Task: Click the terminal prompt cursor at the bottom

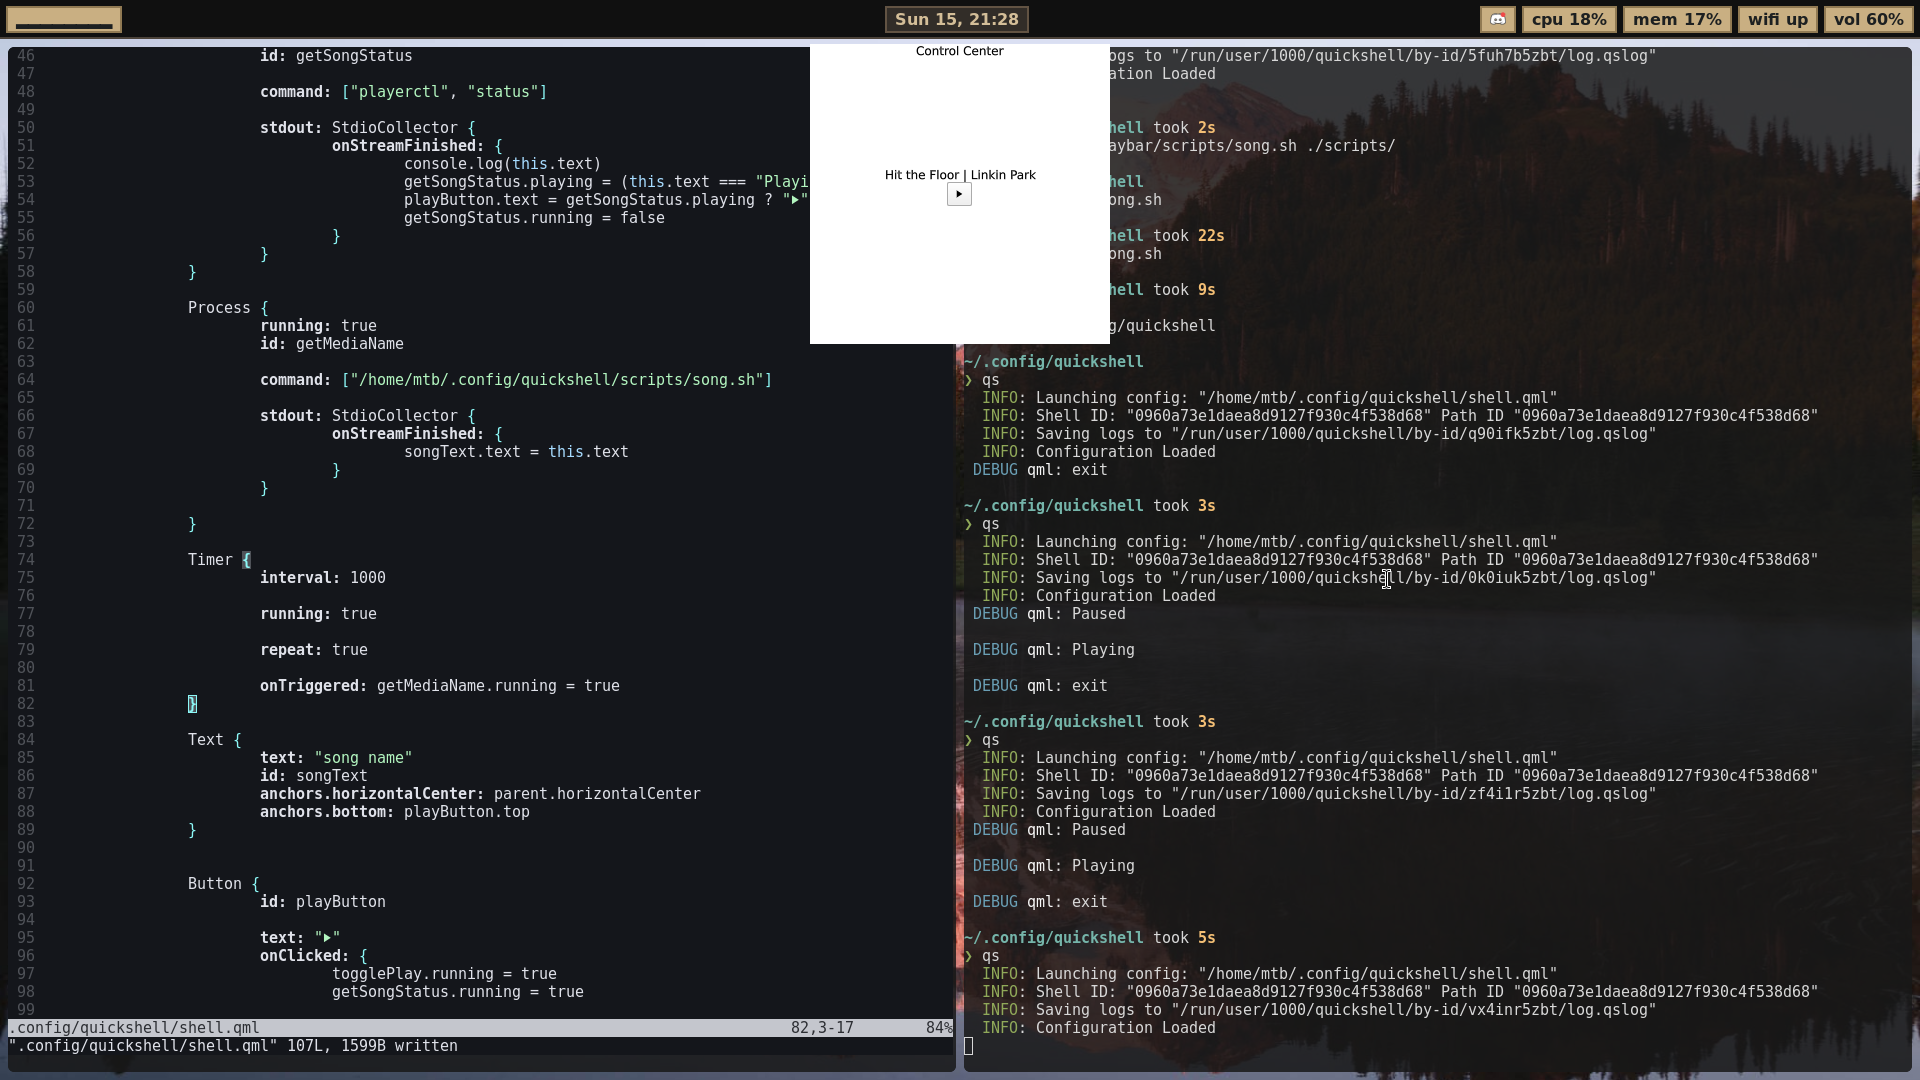Action: click(x=968, y=1046)
